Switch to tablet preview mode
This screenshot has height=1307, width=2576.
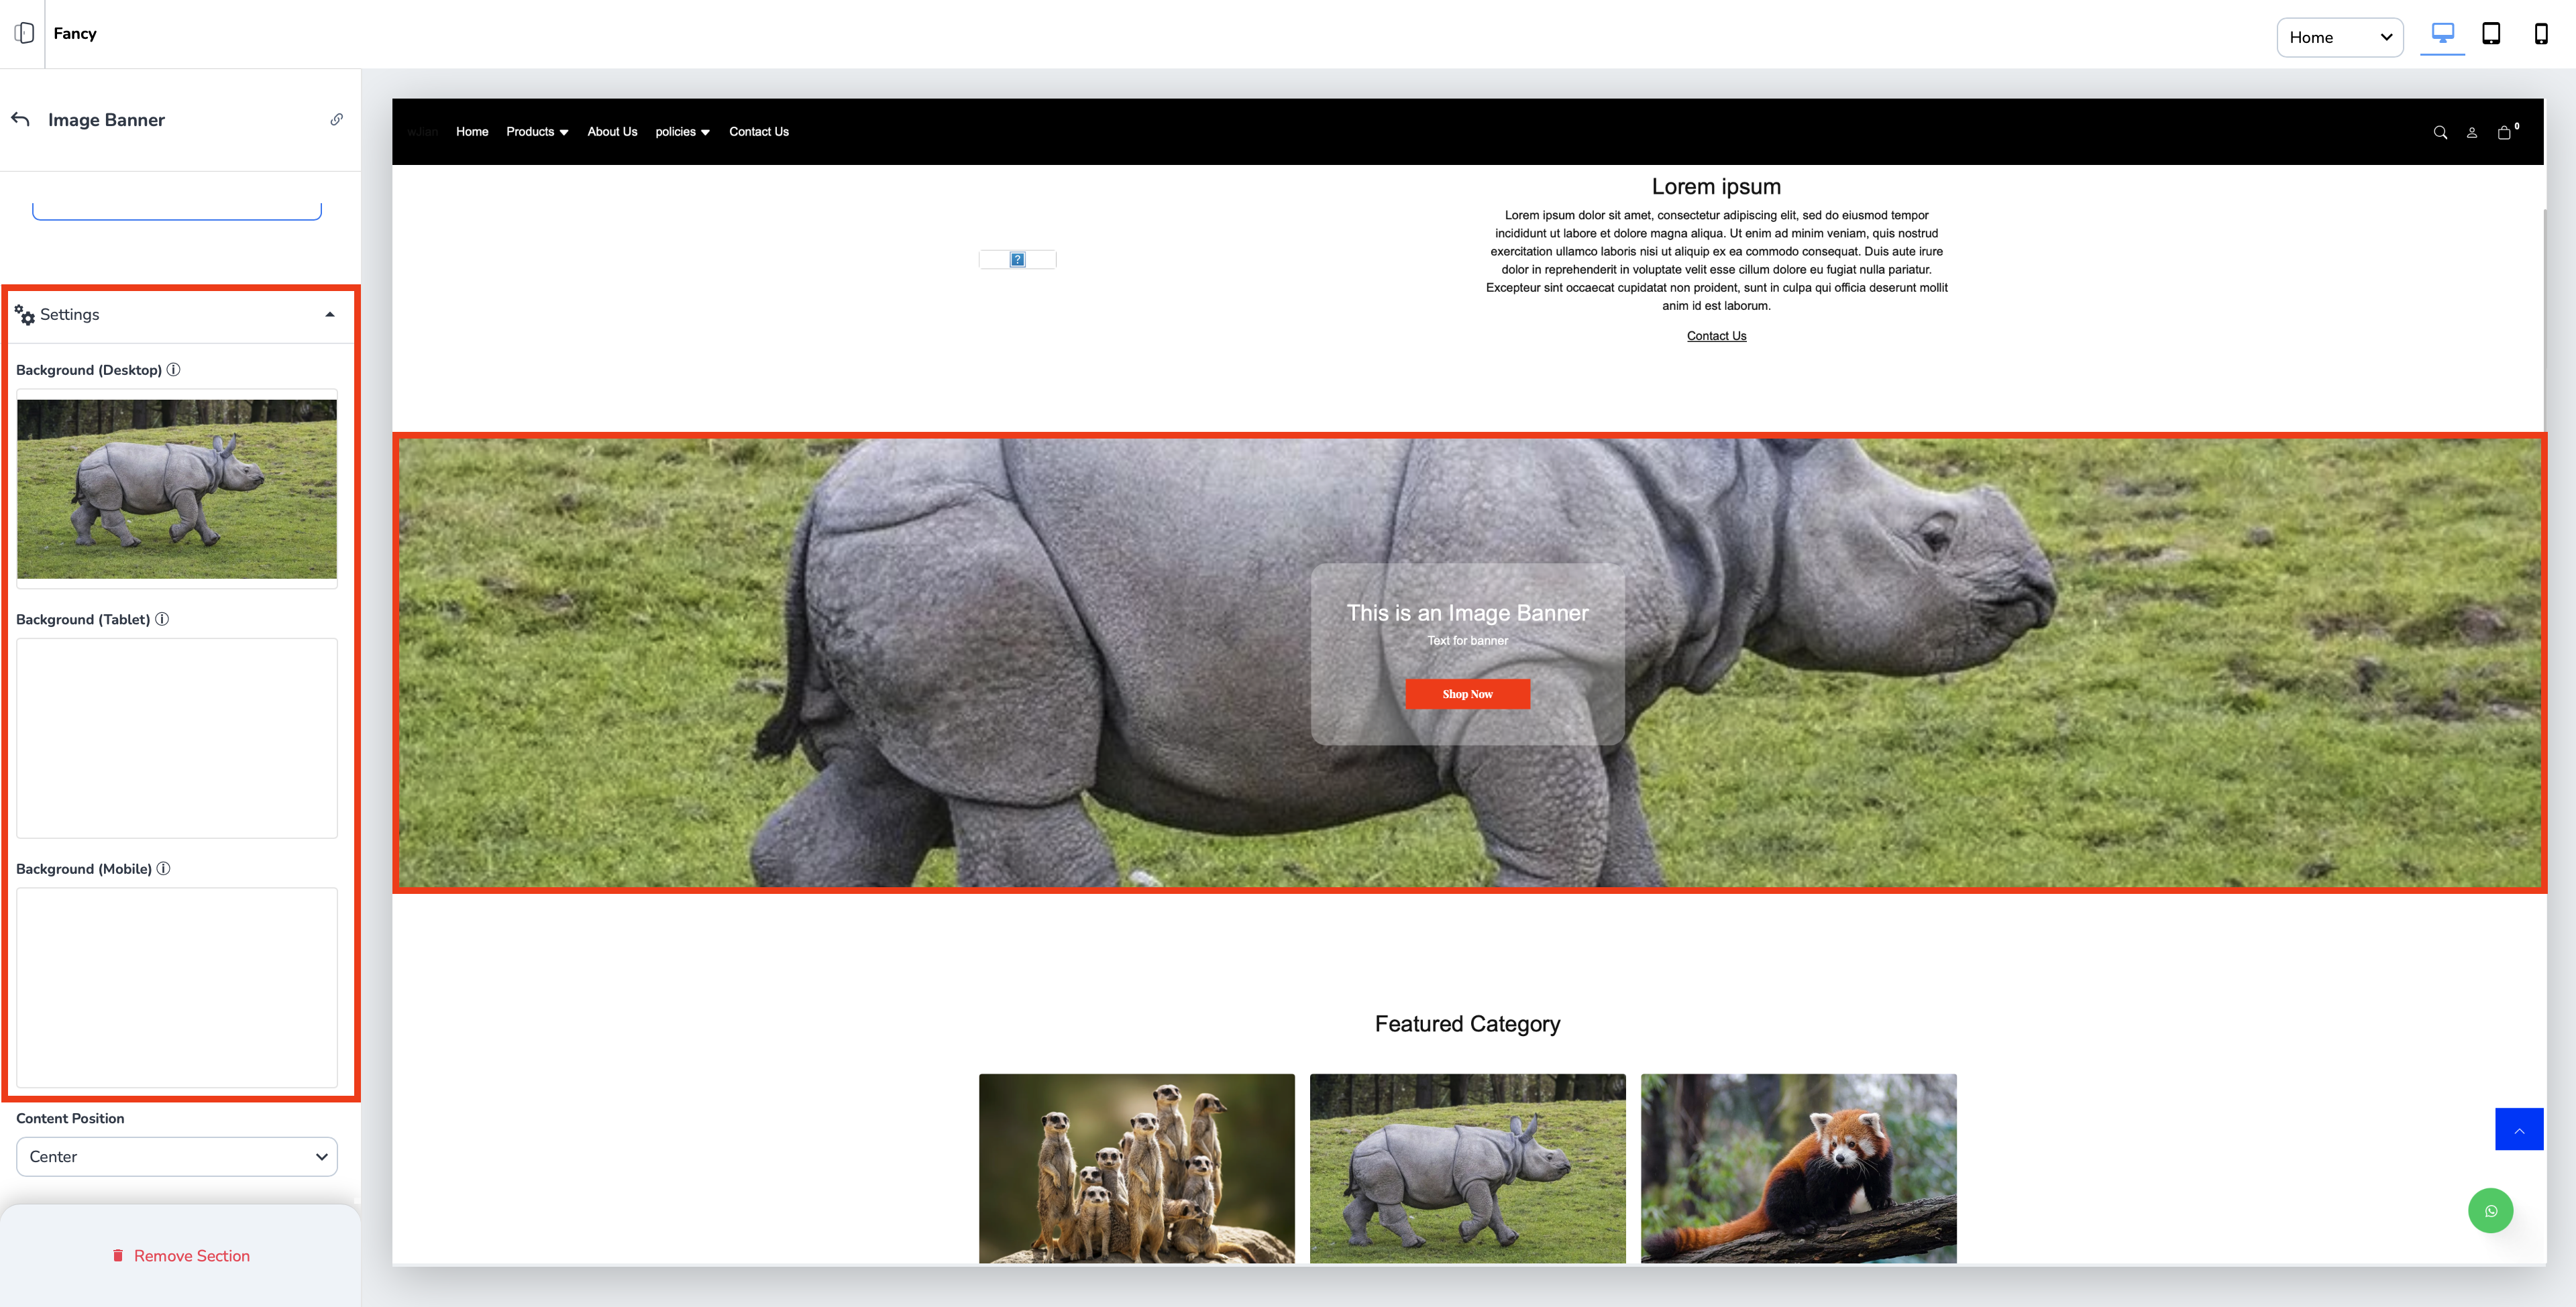tap(2491, 35)
